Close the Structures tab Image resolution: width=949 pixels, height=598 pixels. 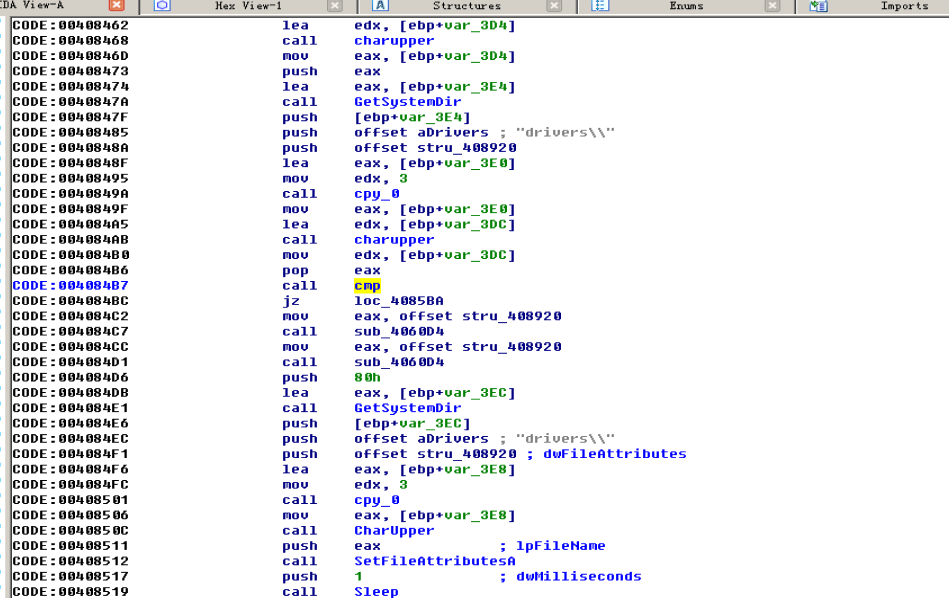[554, 6]
